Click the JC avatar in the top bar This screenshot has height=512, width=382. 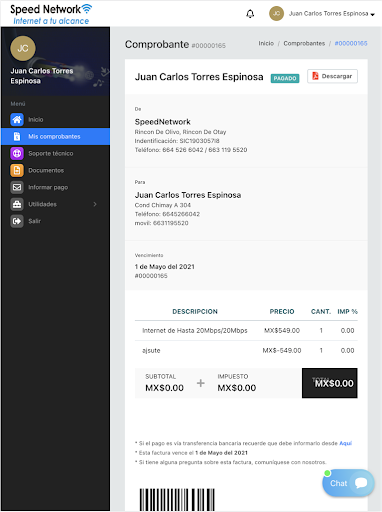[276, 14]
